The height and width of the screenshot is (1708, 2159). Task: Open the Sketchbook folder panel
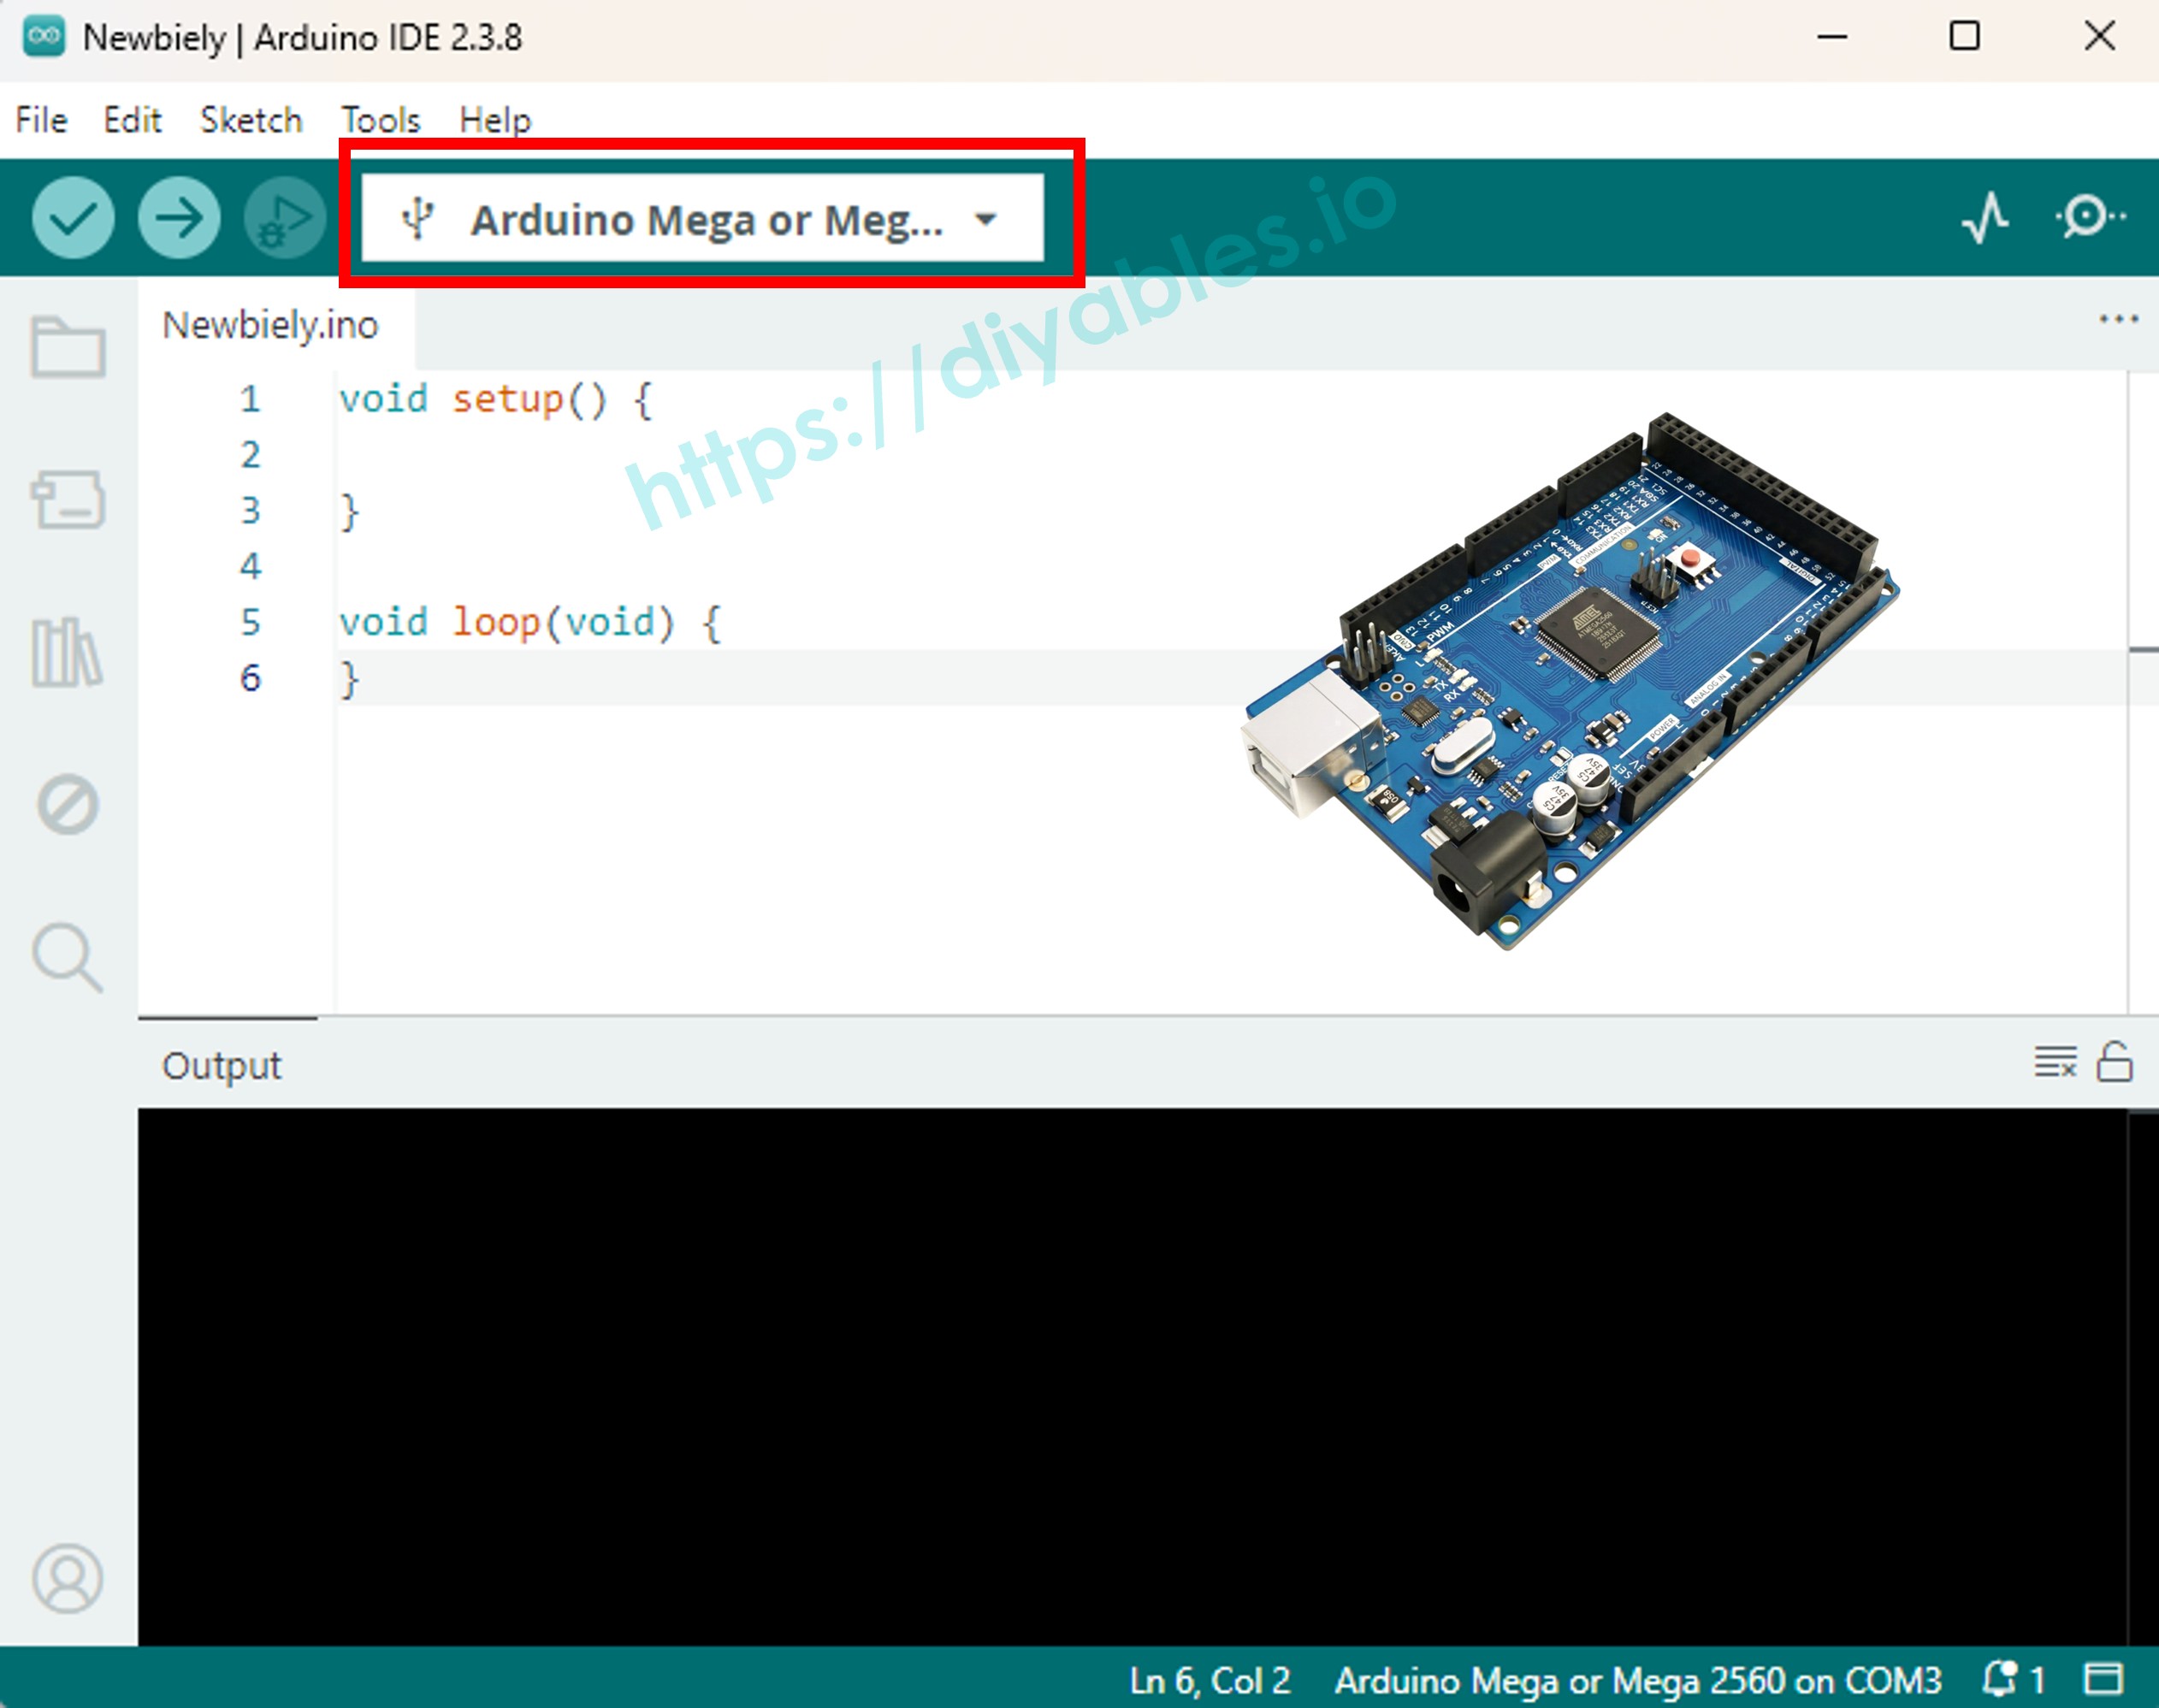(x=68, y=347)
